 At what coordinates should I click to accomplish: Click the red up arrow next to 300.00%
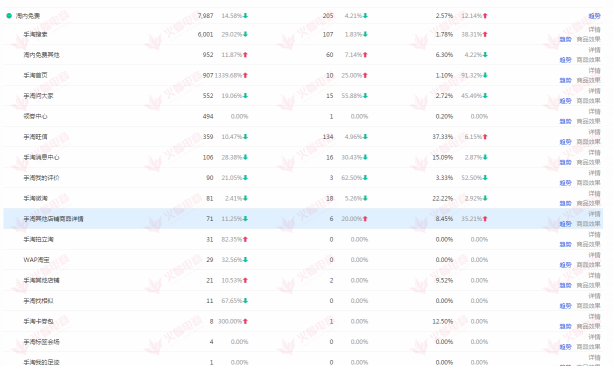(x=246, y=321)
